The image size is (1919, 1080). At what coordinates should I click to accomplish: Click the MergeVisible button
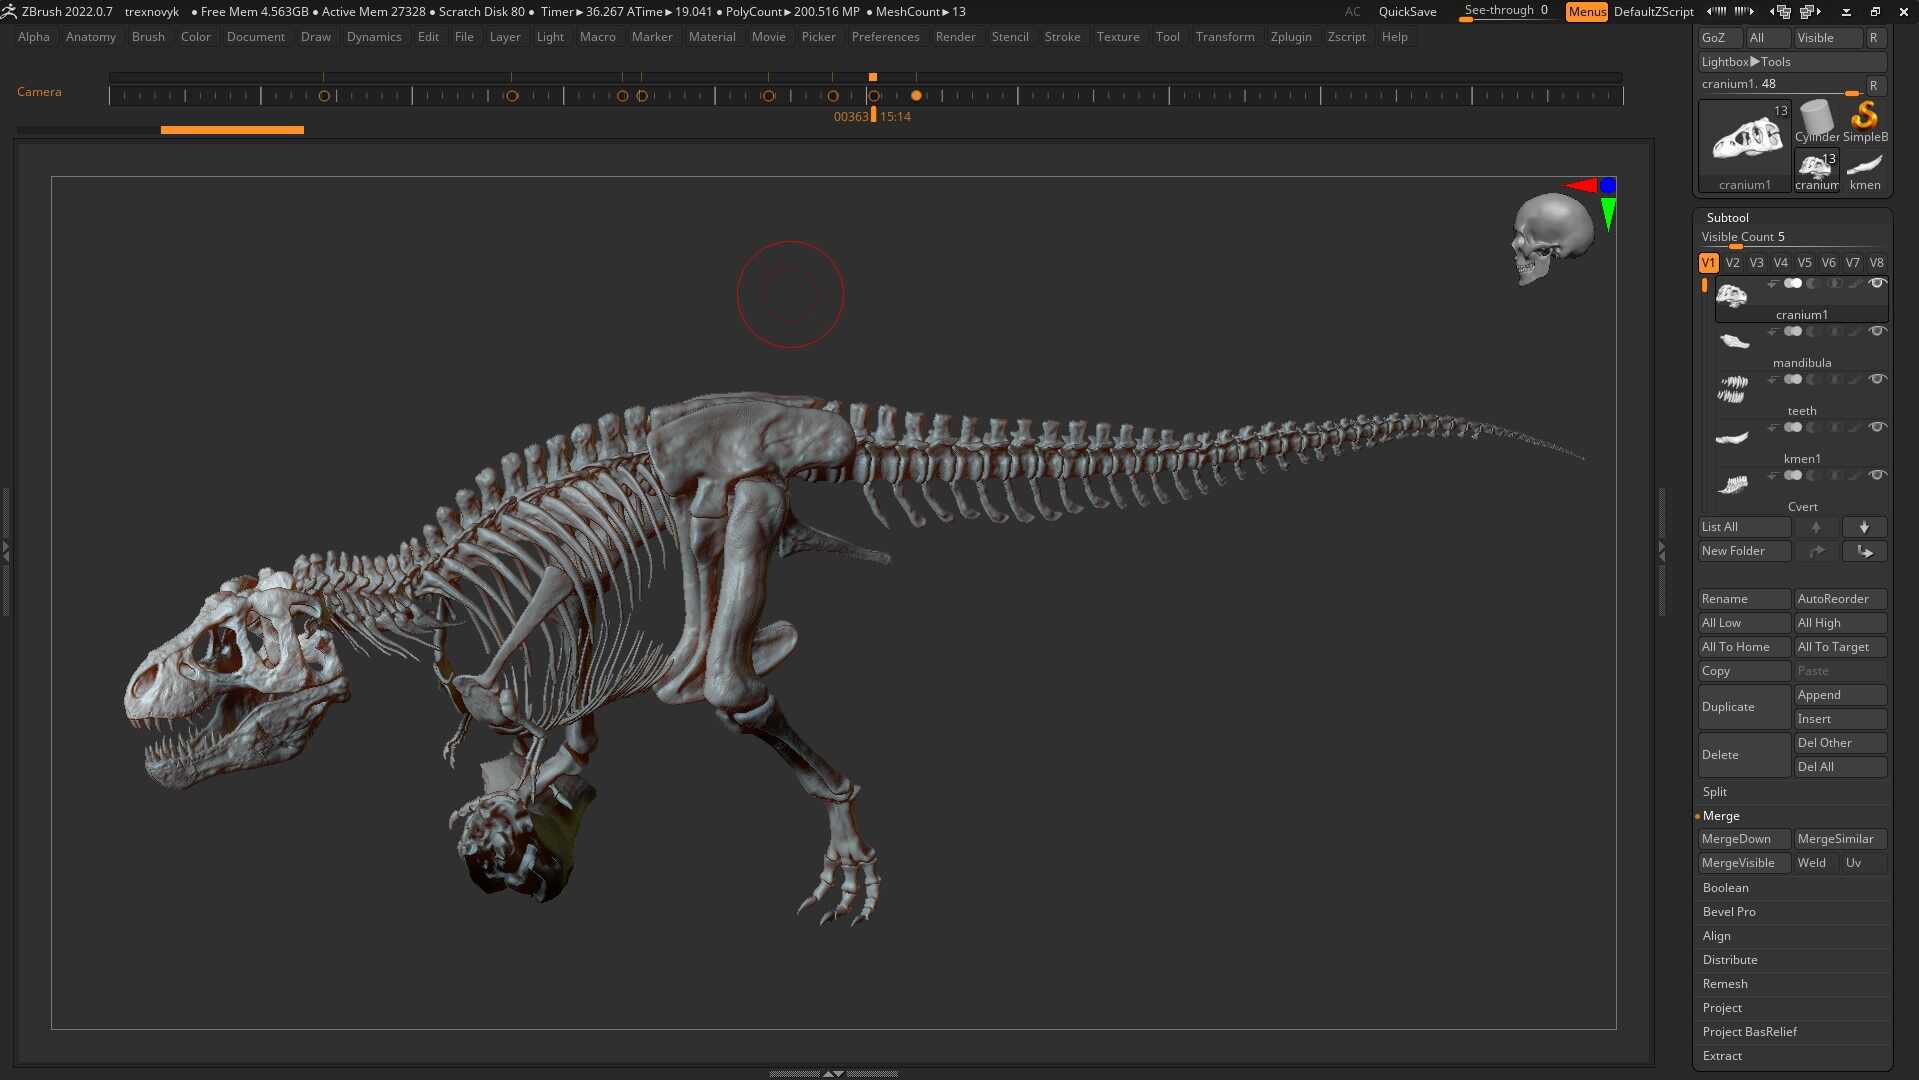(1737, 862)
